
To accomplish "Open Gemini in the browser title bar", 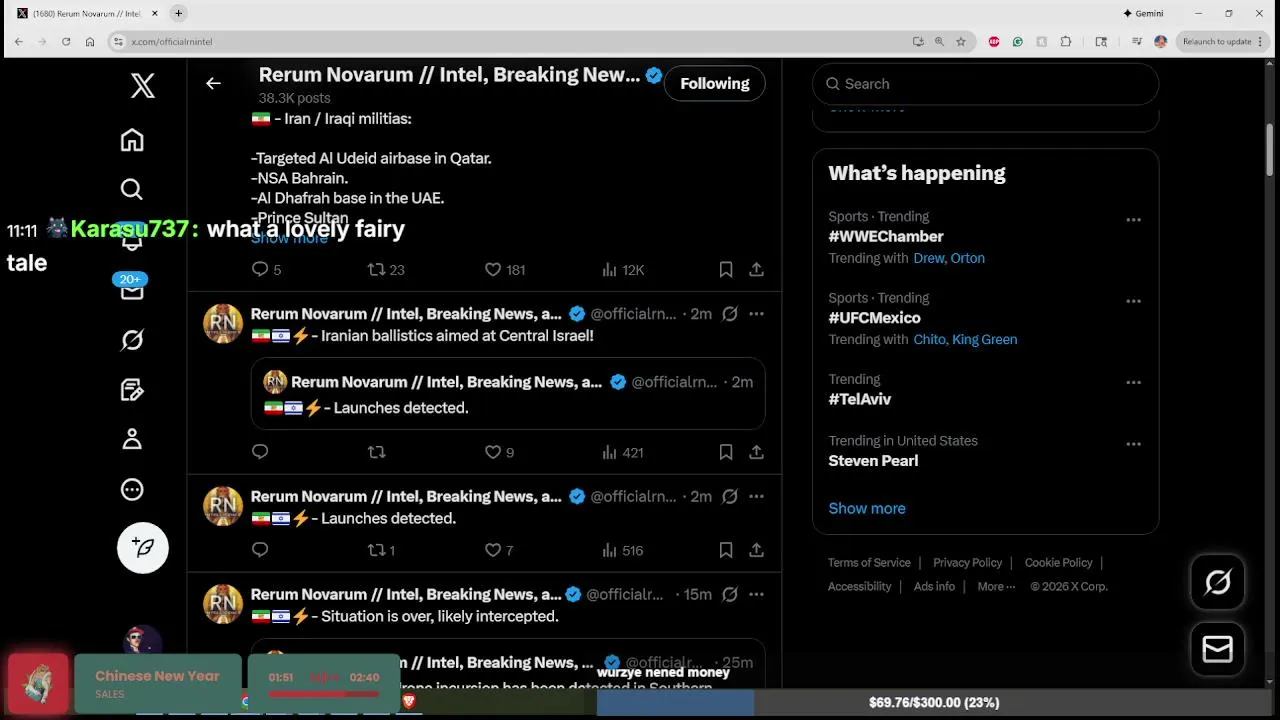I will pyautogui.click(x=1143, y=13).
